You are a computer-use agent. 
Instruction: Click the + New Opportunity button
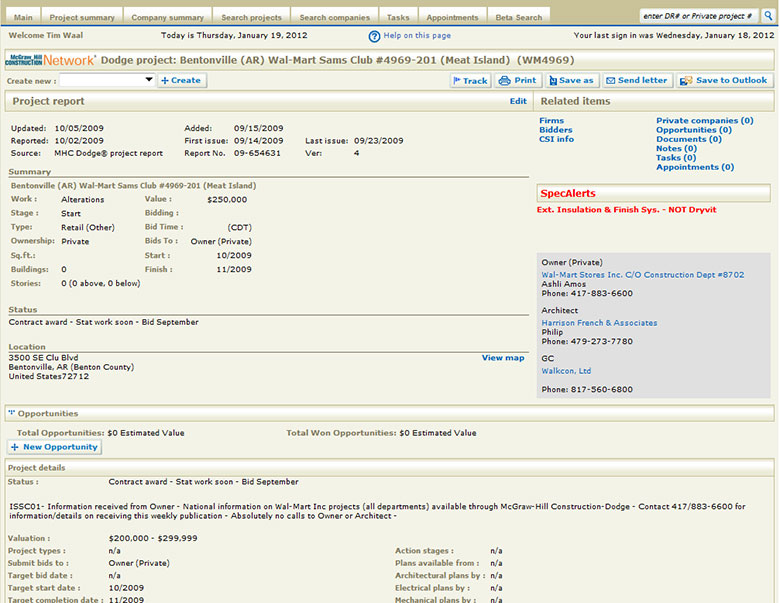(55, 447)
